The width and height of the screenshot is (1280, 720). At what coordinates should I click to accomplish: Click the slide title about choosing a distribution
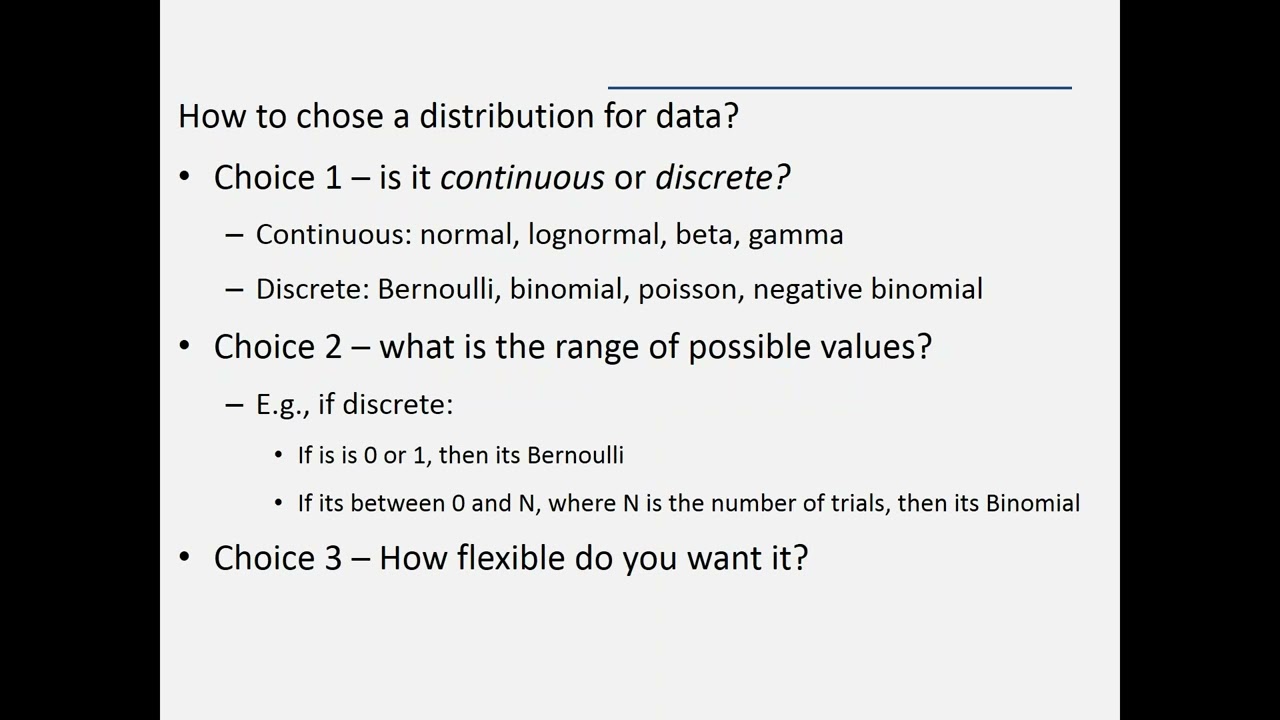tap(458, 116)
